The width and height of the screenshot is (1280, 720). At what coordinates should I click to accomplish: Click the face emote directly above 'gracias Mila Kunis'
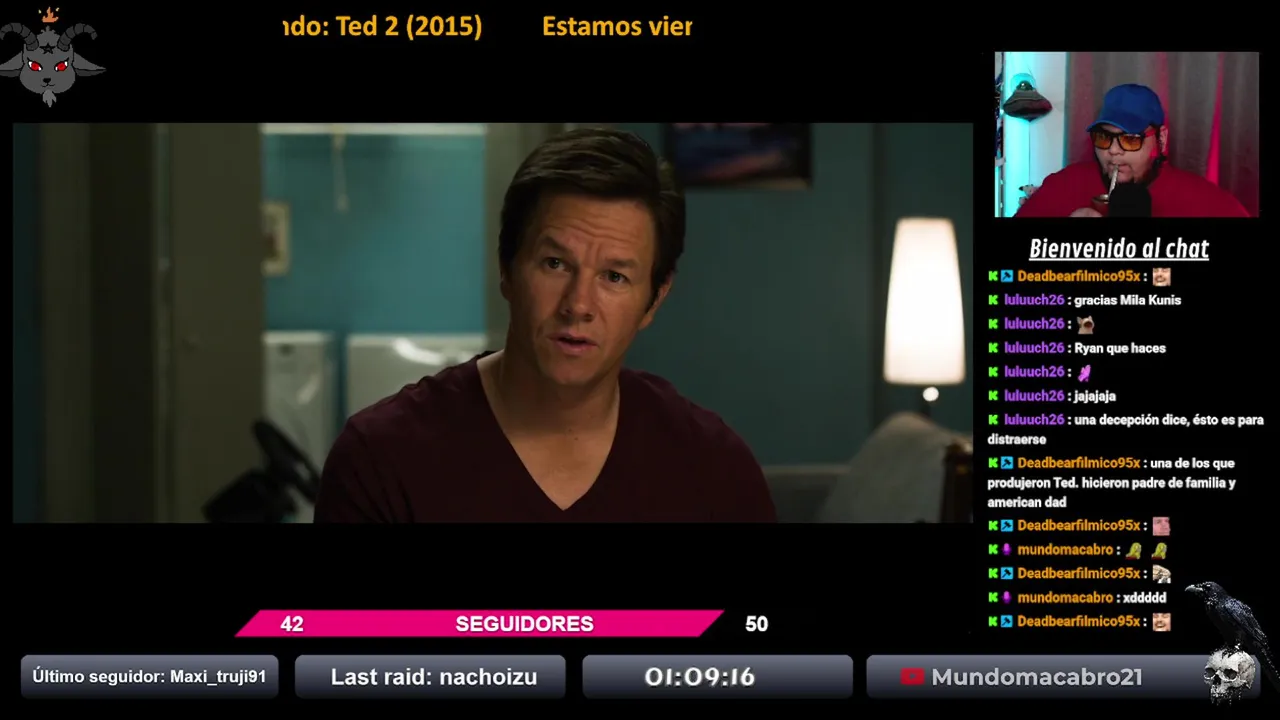pyautogui.click(x=1161, y=276)
